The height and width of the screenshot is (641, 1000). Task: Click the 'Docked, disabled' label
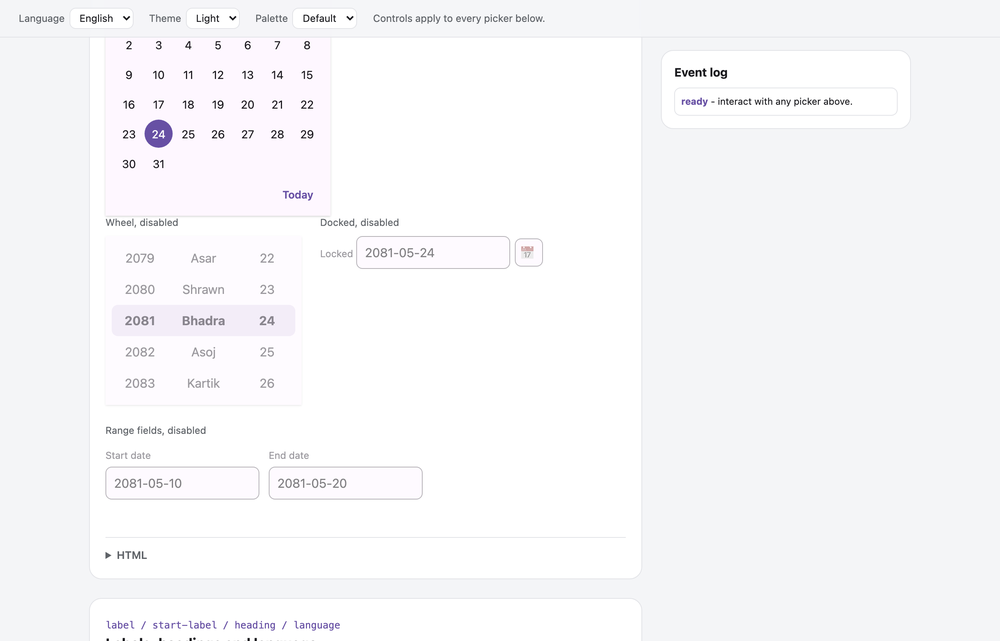[360, 223]
